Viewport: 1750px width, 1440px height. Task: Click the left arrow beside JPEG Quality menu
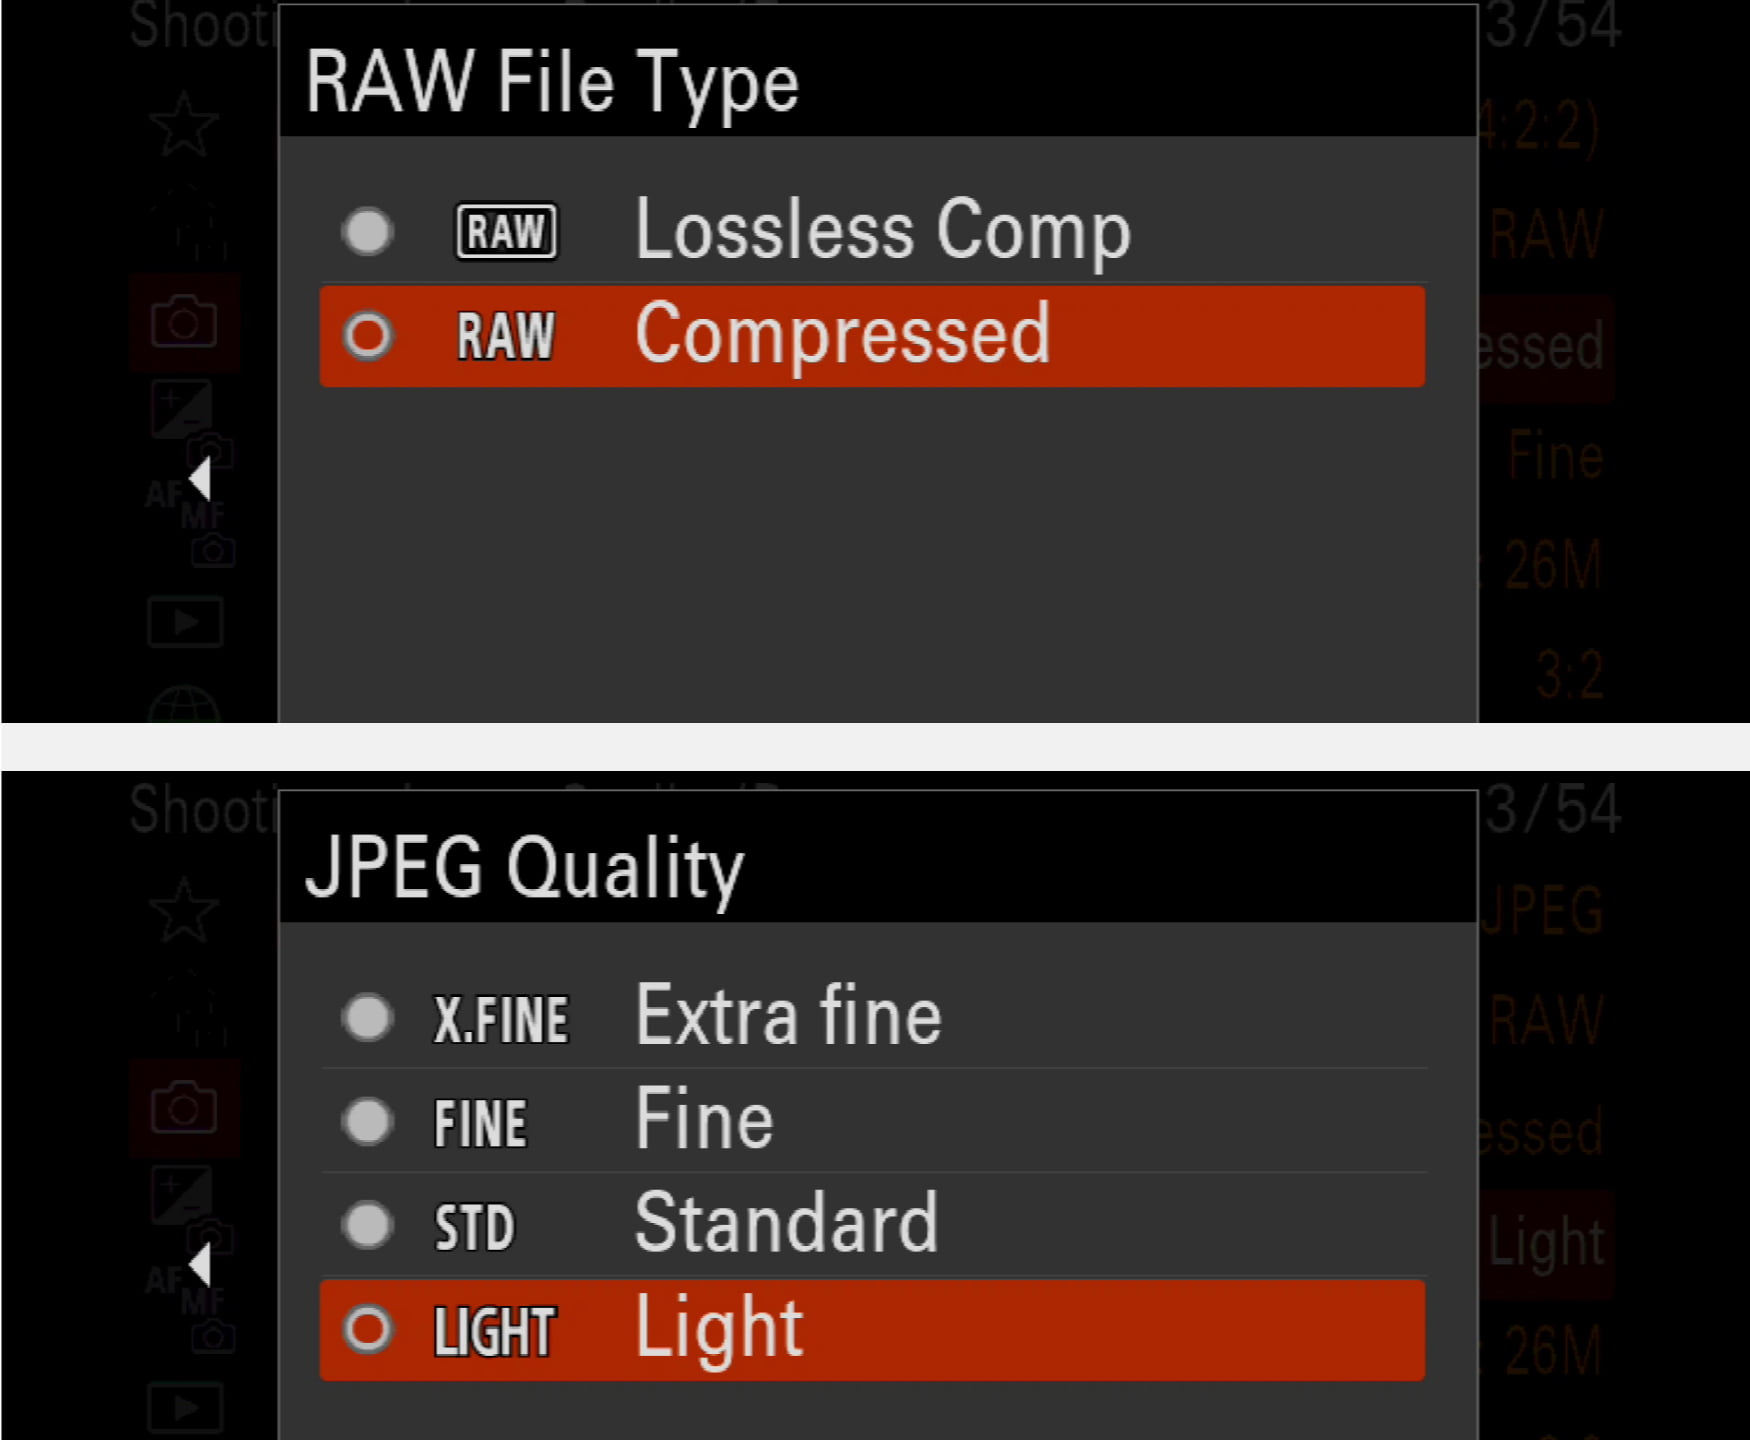point(200,1265)
